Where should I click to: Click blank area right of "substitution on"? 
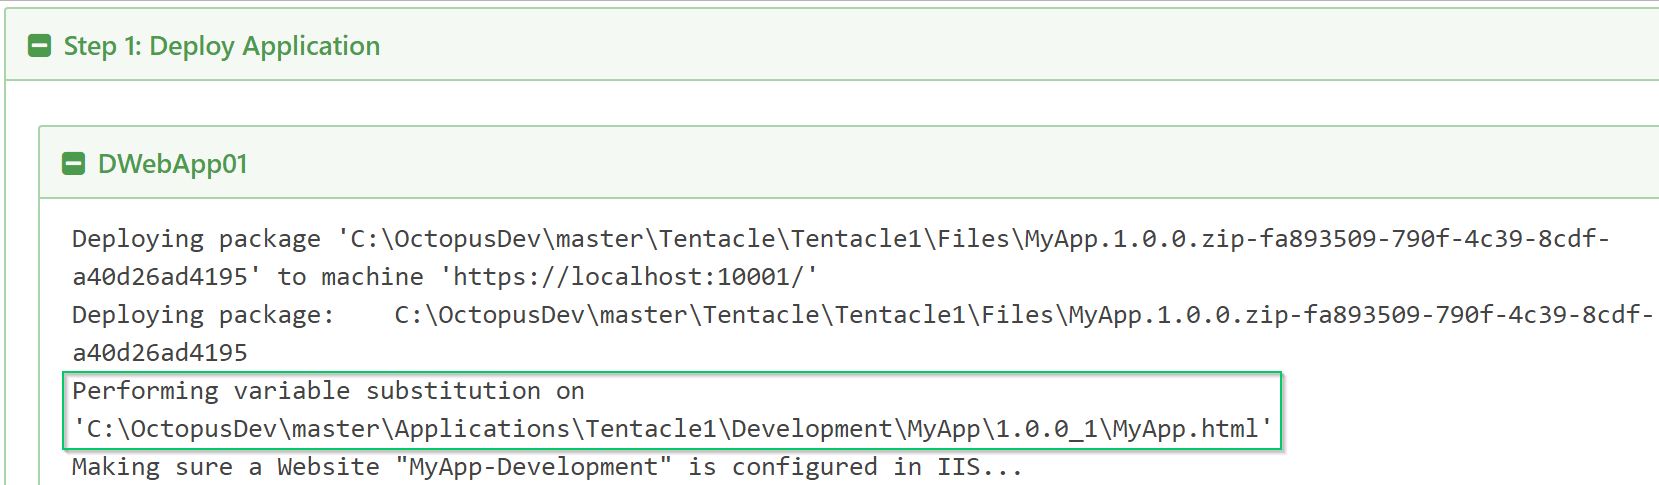tap(900, 391)
